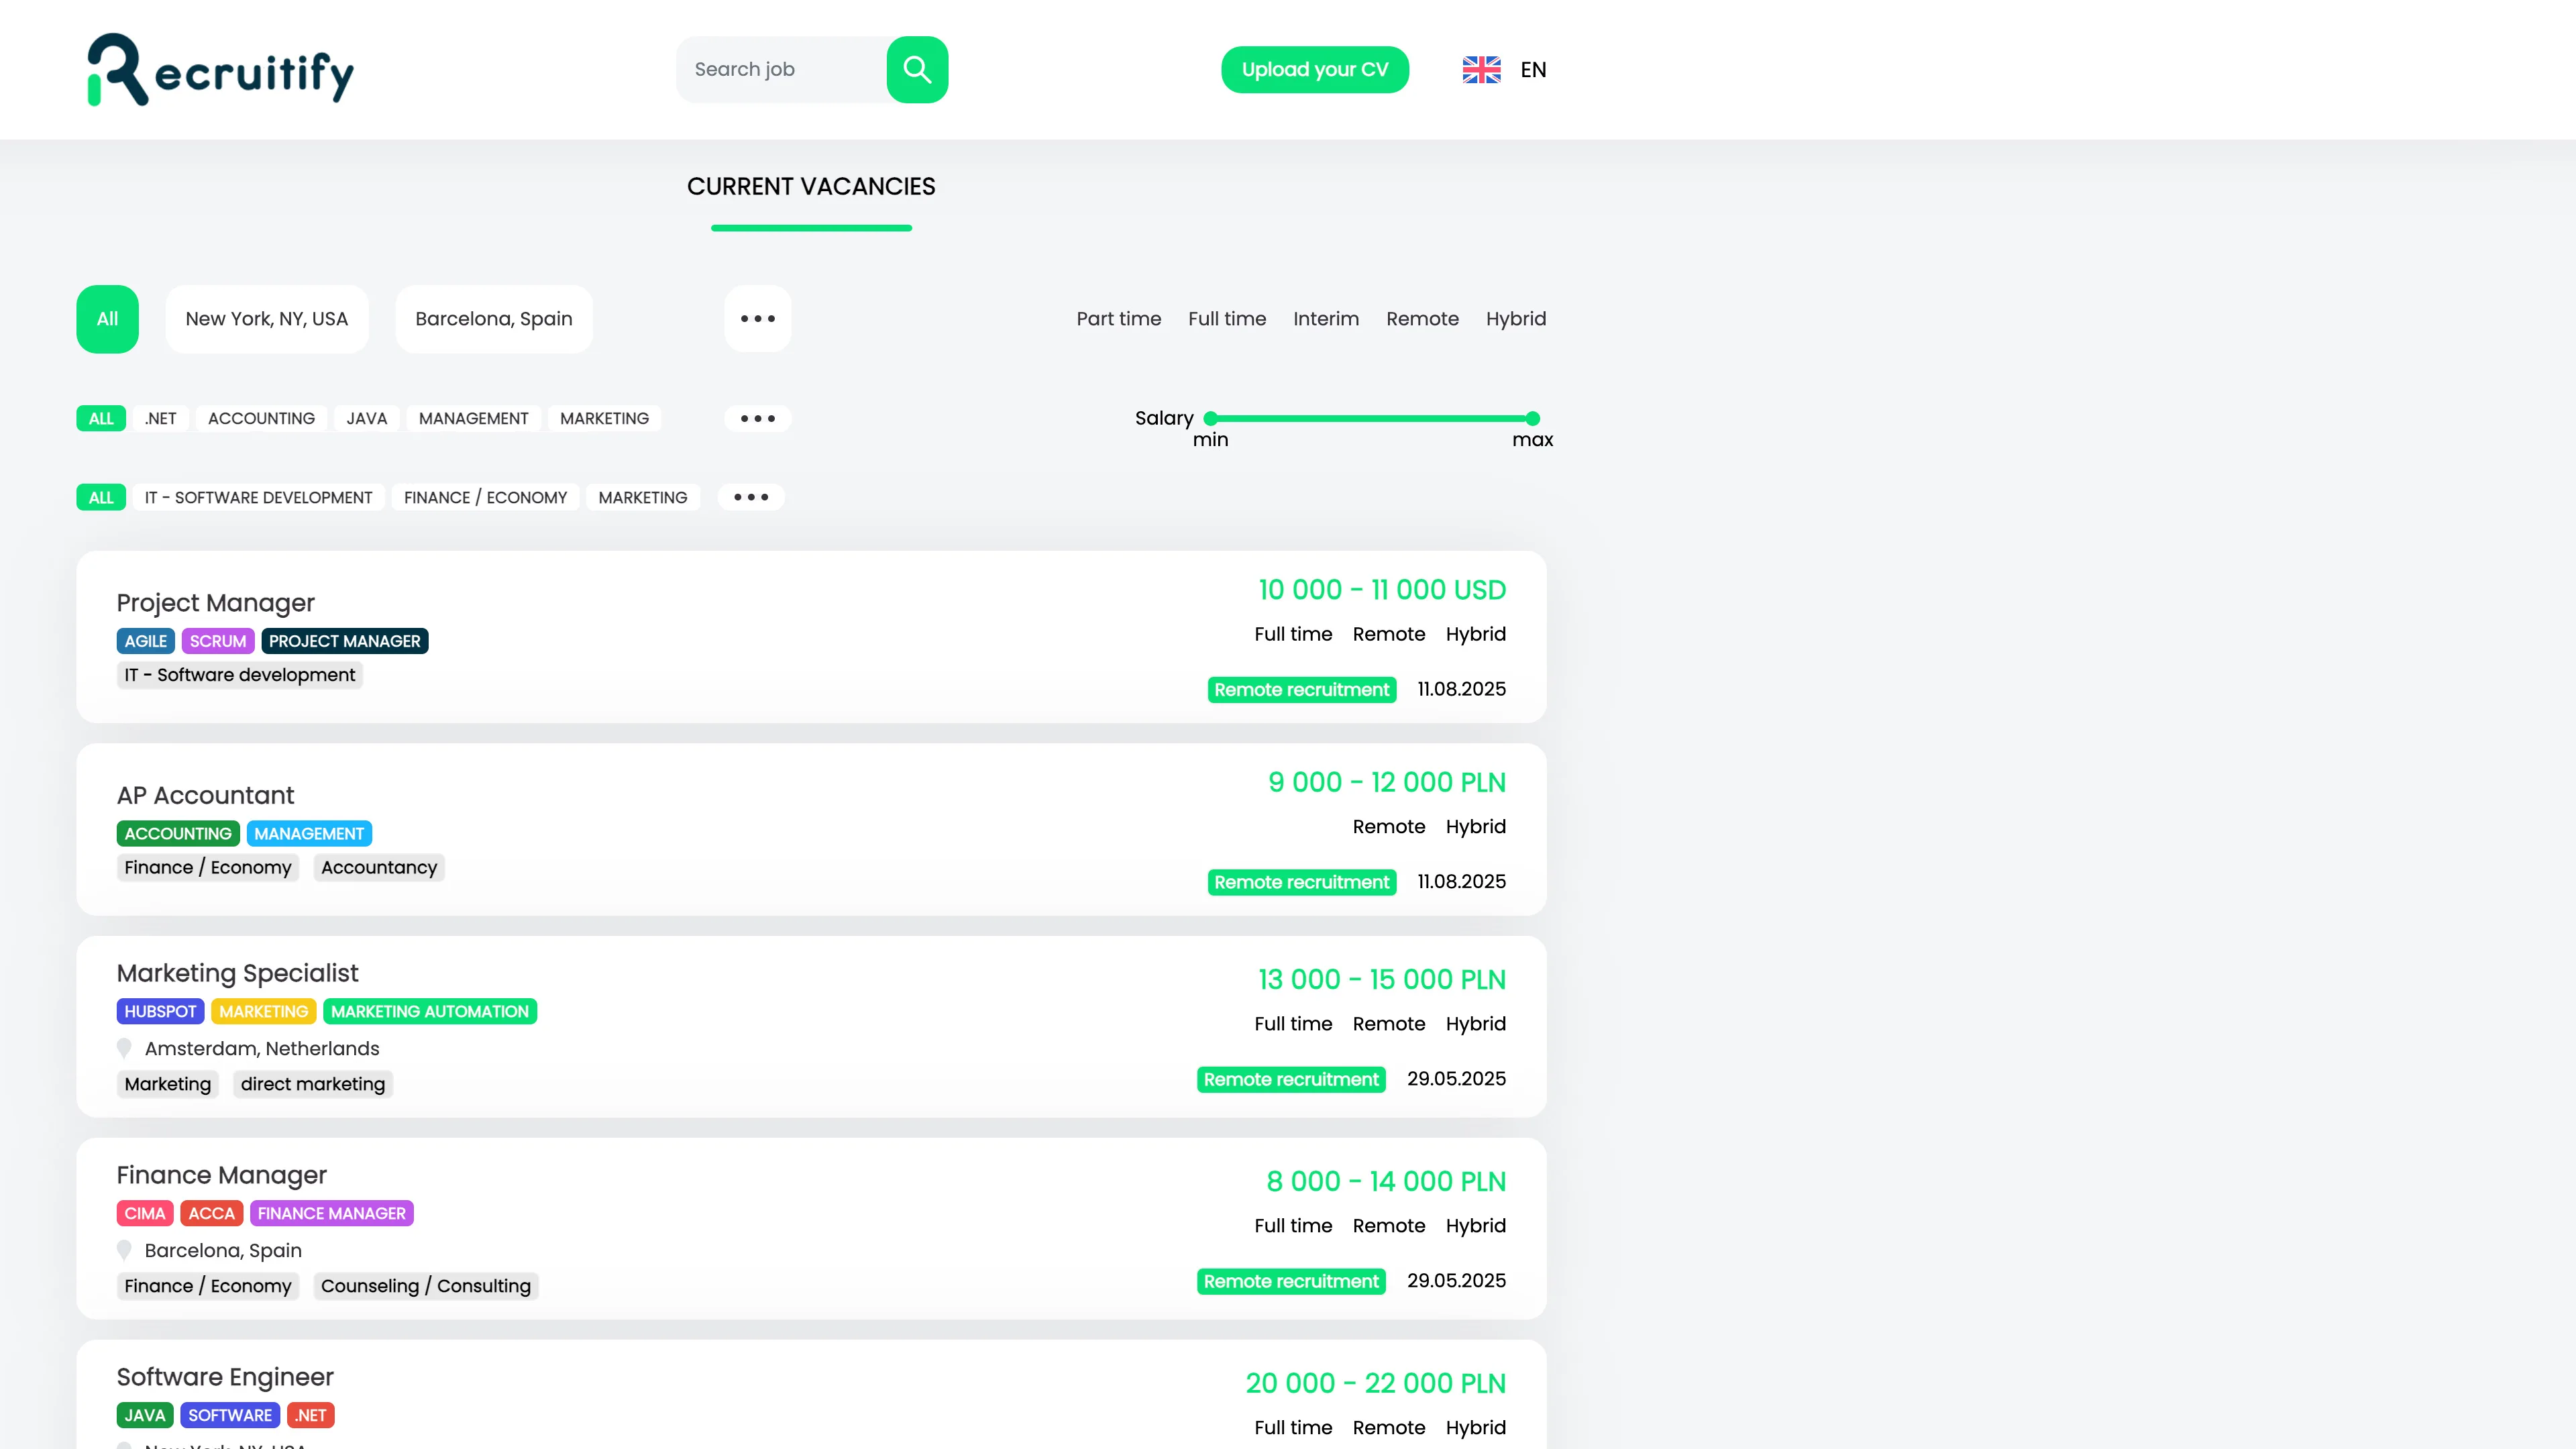Viewport: 2576px width, 1449px height.
Task: Filter by the JAVA skill tag
Action: pos(366,418)
